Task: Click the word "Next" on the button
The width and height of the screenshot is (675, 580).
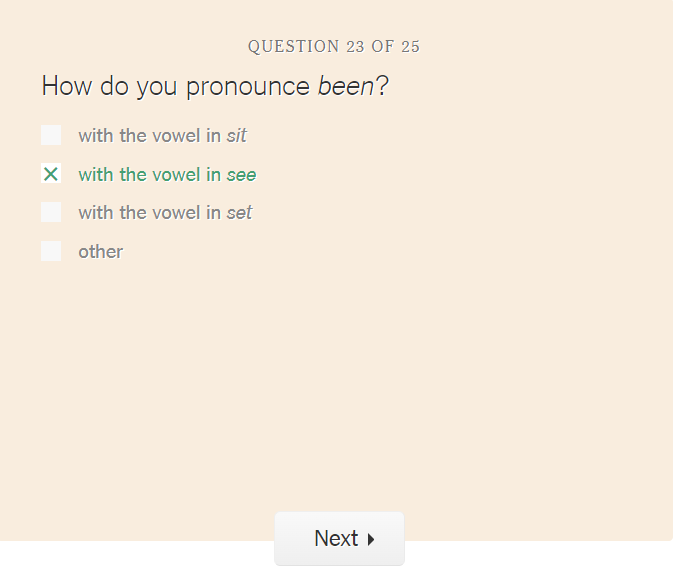Action: (x=336, y=539)
